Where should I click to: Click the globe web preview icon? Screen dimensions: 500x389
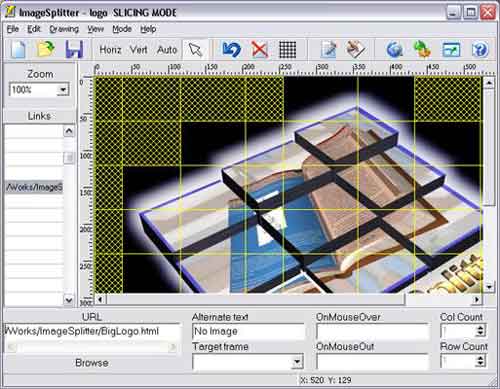395,49
